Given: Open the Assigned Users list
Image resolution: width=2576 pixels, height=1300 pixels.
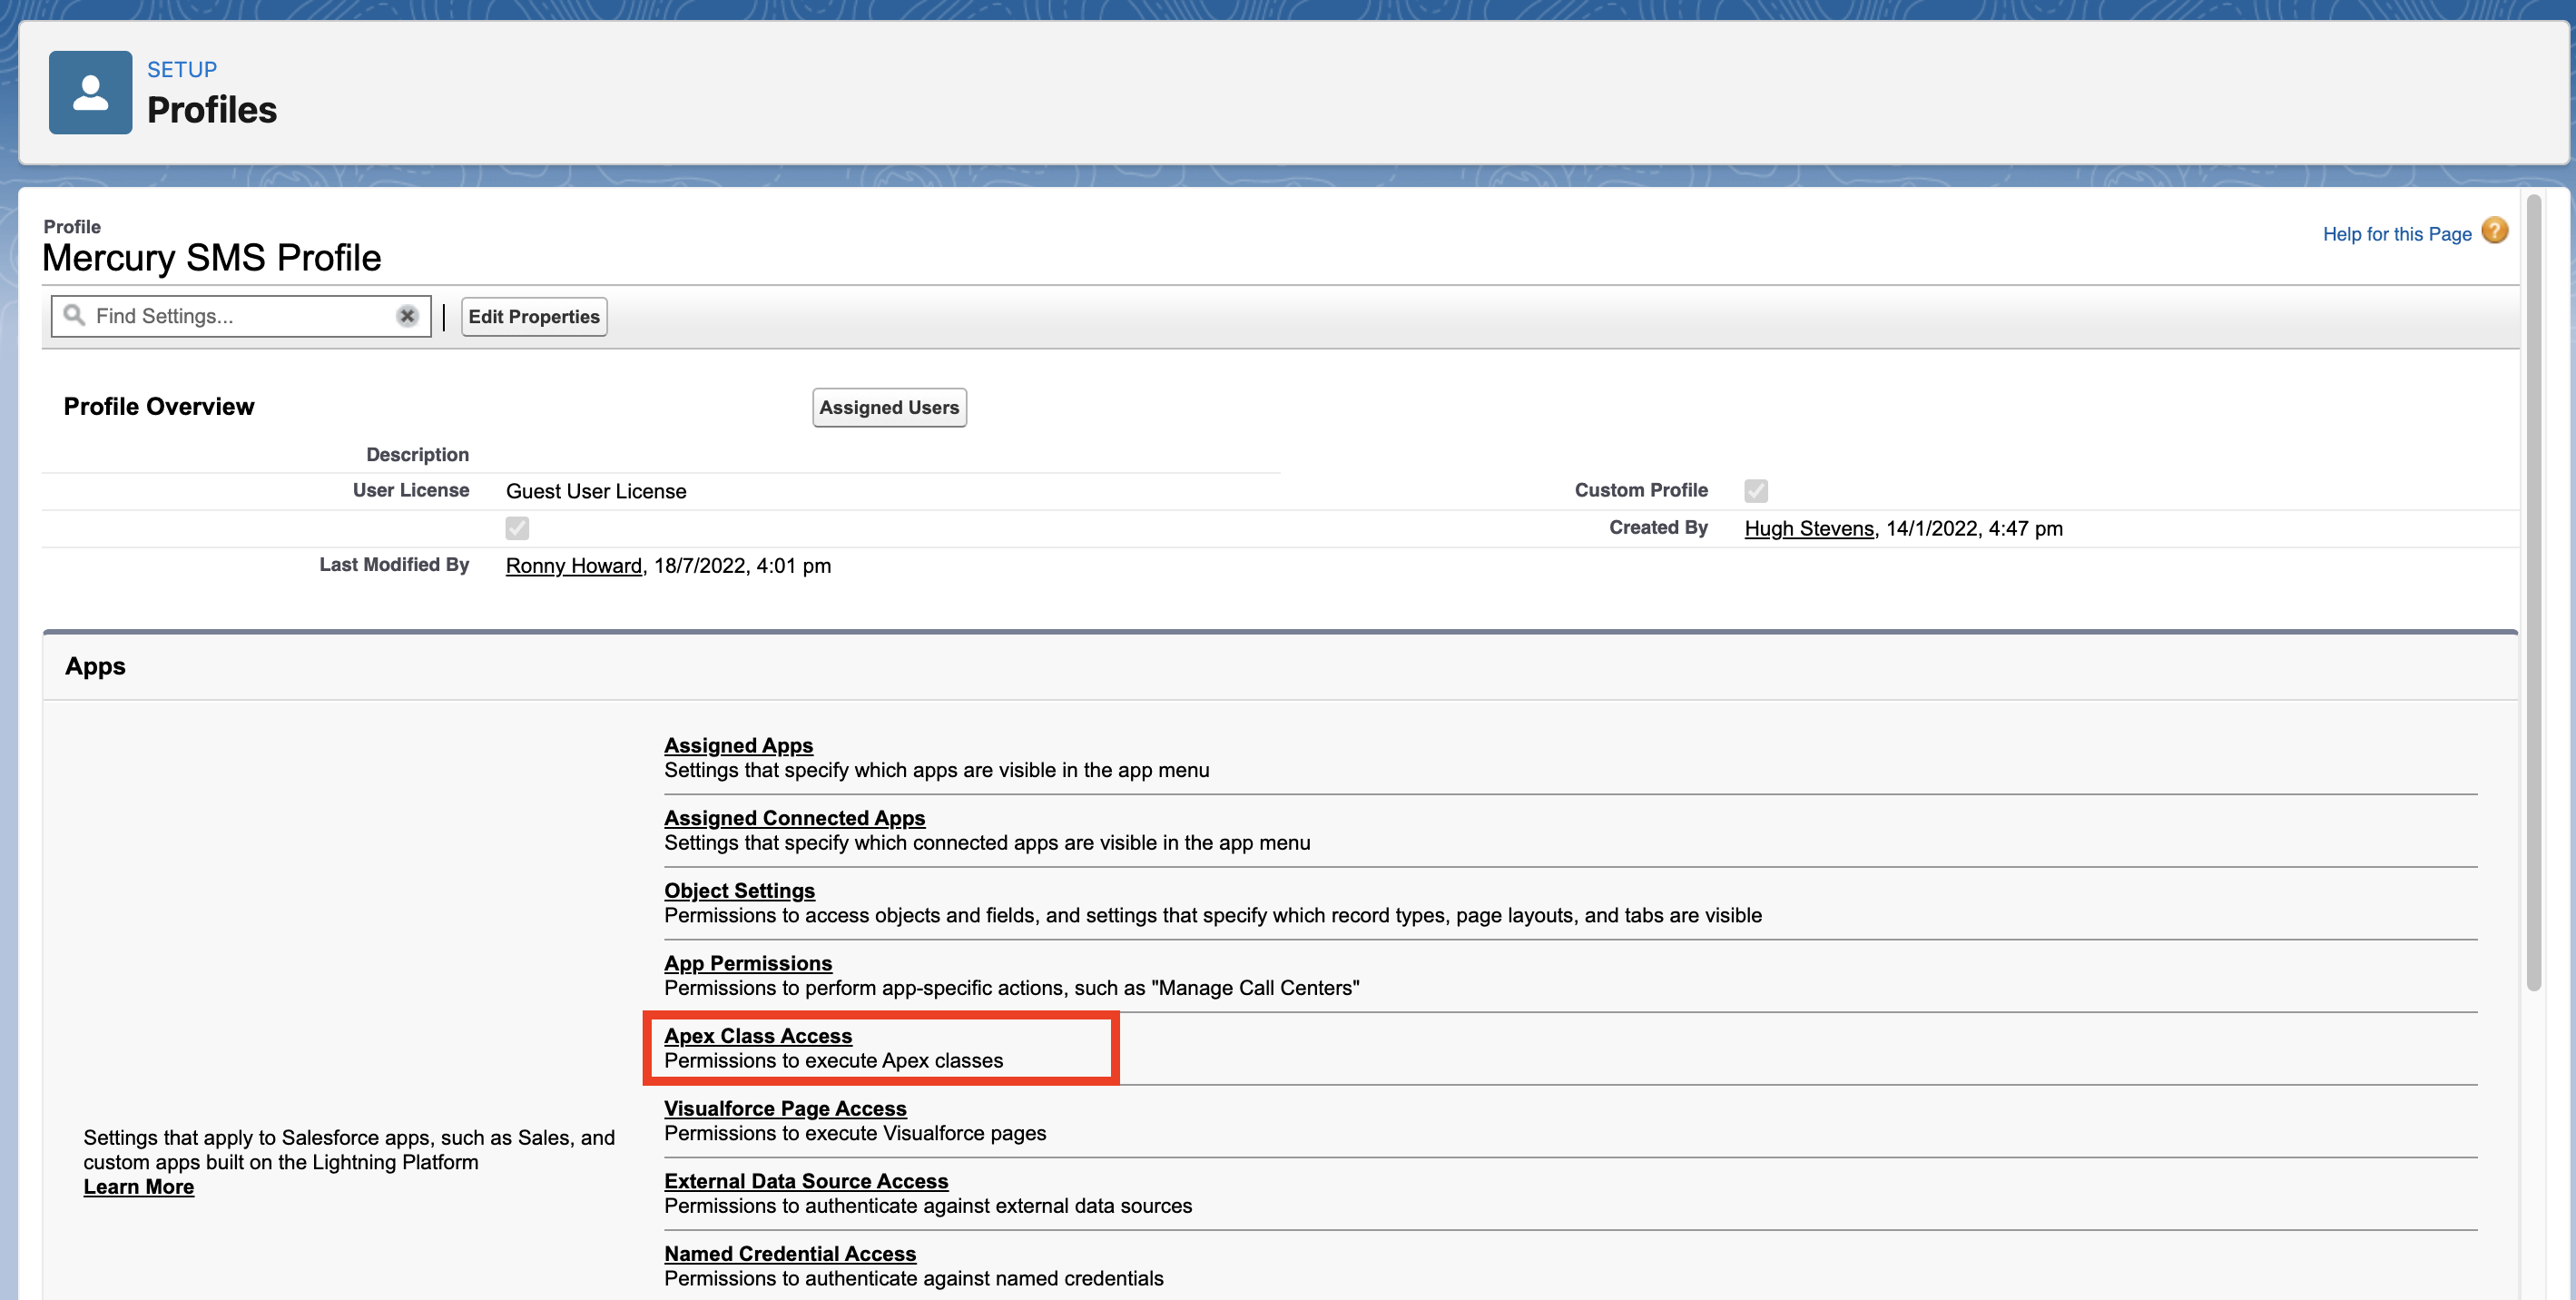Looking at the screenshot, I should tap(889, 408).
